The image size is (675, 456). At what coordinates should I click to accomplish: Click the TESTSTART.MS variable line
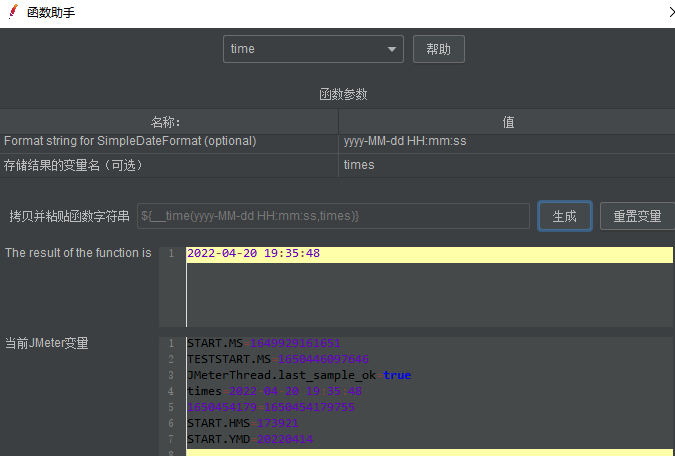click(278, 359)
